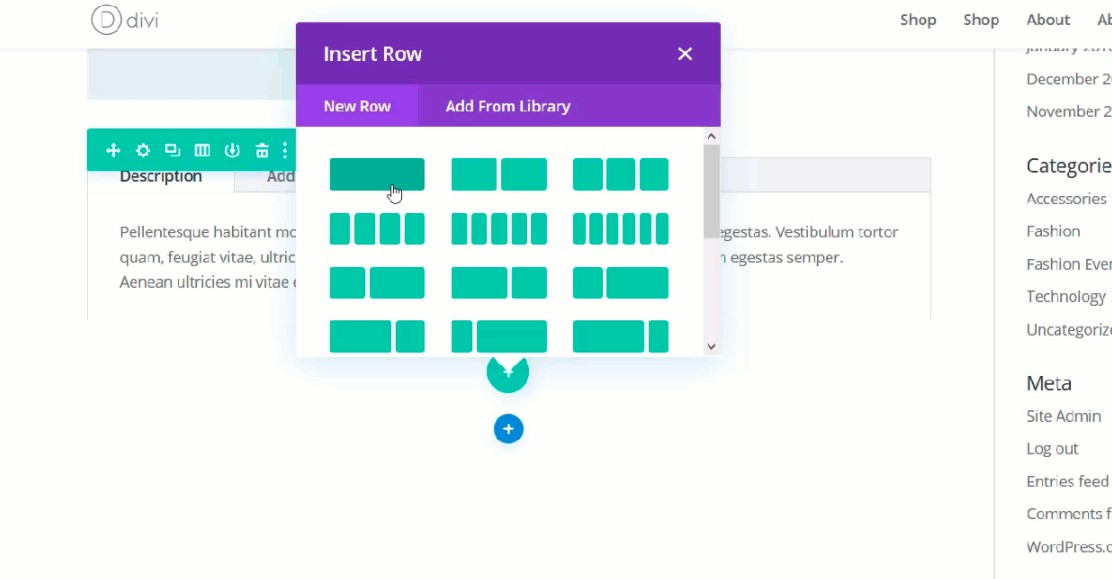Switch to Add From Library tab
Viewport: 1112px width, 579px height.
tap(508, 106)
